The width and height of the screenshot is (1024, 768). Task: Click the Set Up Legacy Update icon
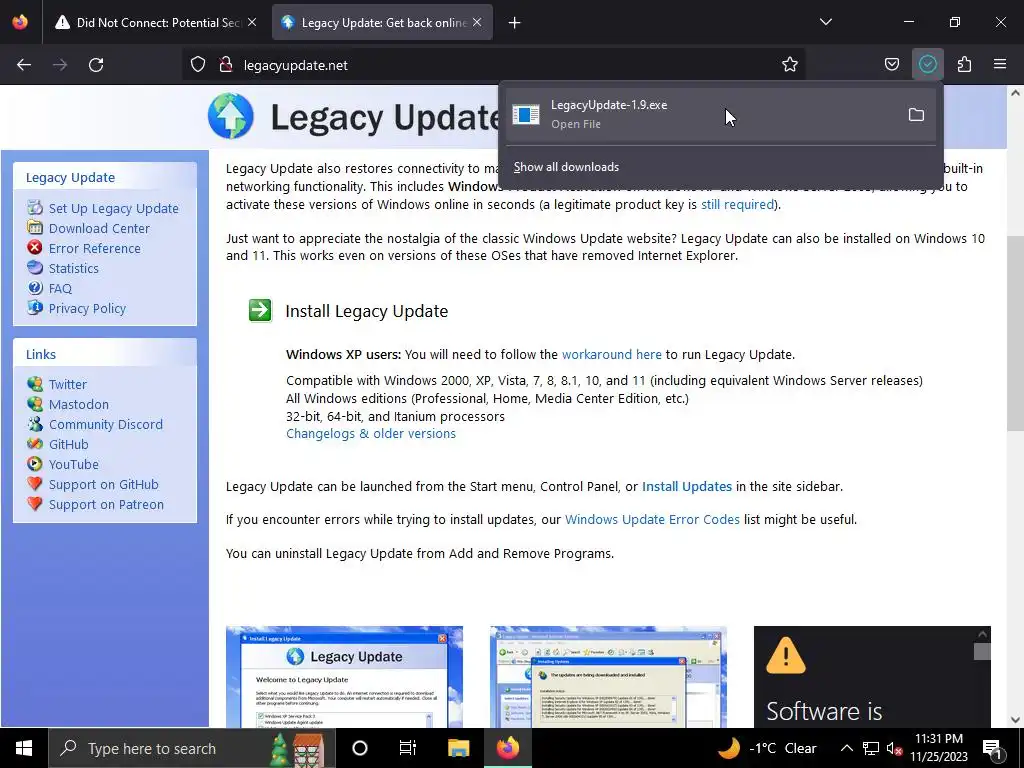pos(35,208)
